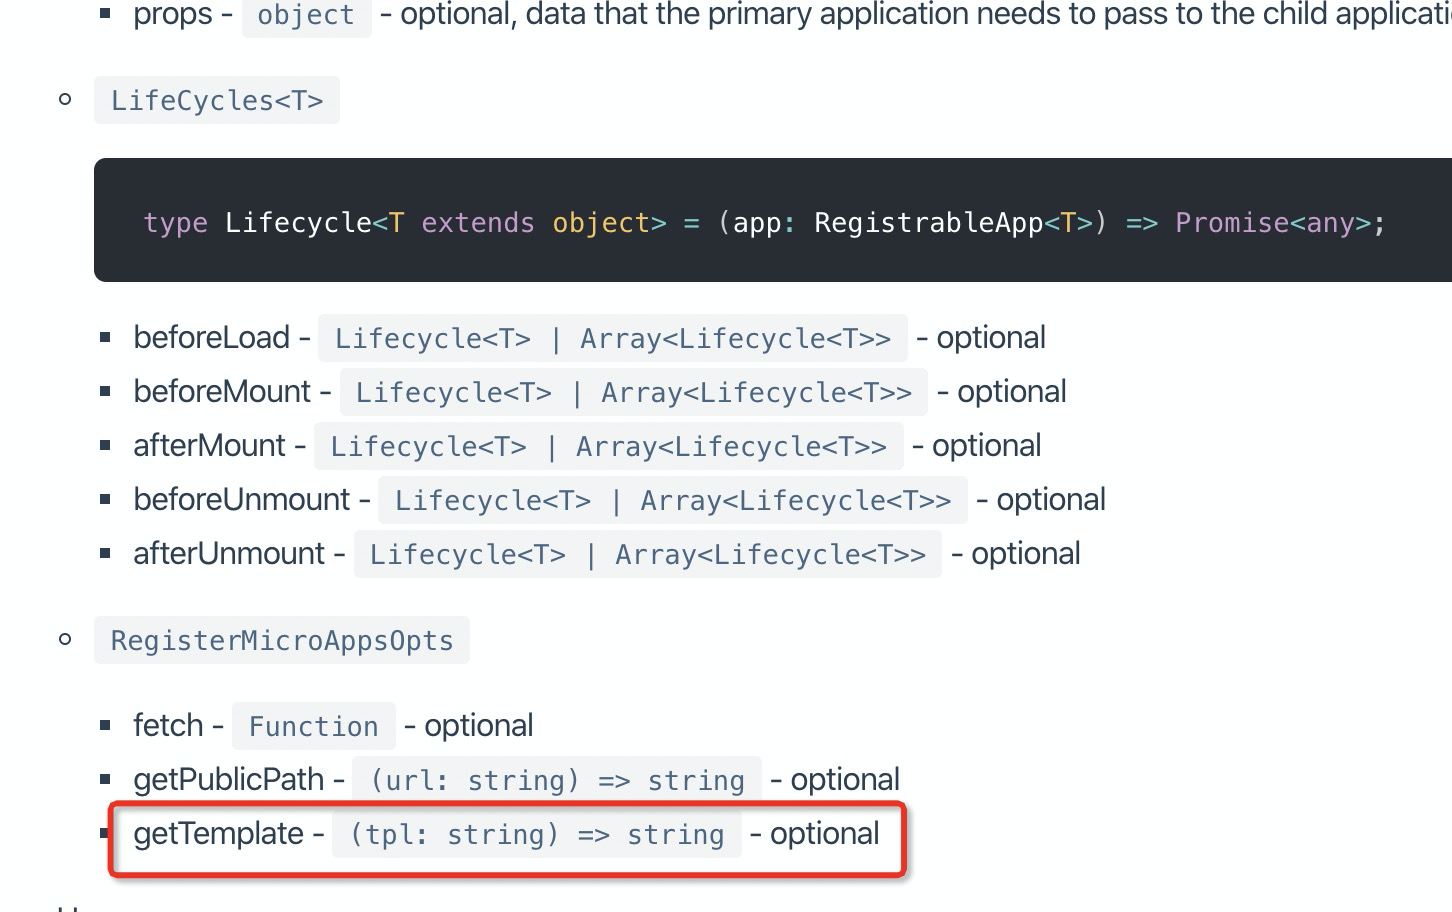The image size is (1452, 912).
Task: Select the Function code span beside fetch
Action: click(313, 725)
